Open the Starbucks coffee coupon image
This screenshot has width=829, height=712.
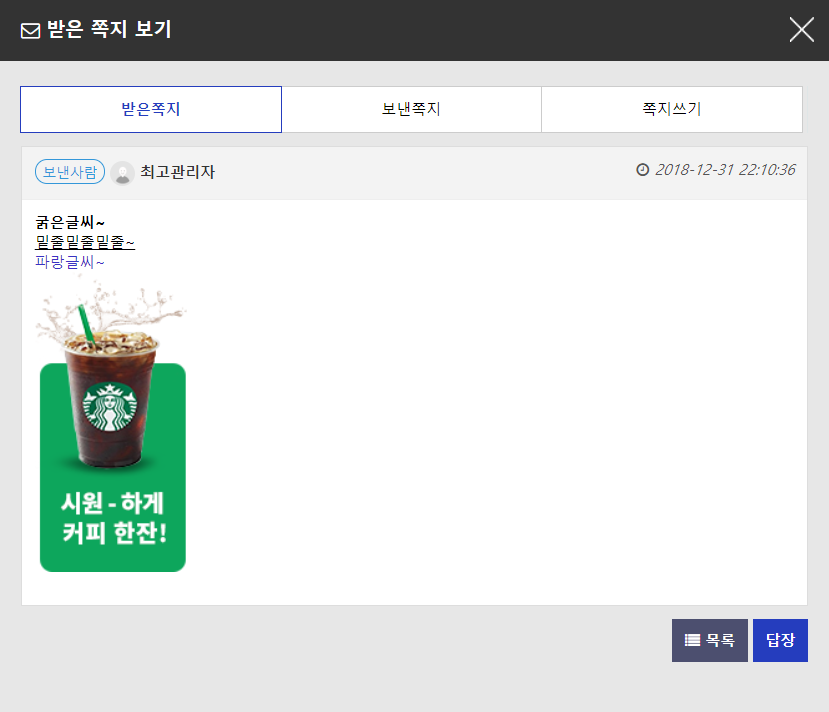point(113,430)
